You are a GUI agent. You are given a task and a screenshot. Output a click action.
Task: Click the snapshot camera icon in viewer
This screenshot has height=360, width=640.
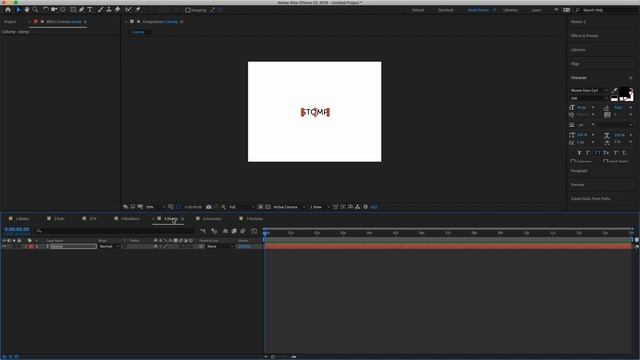point(209,207)
